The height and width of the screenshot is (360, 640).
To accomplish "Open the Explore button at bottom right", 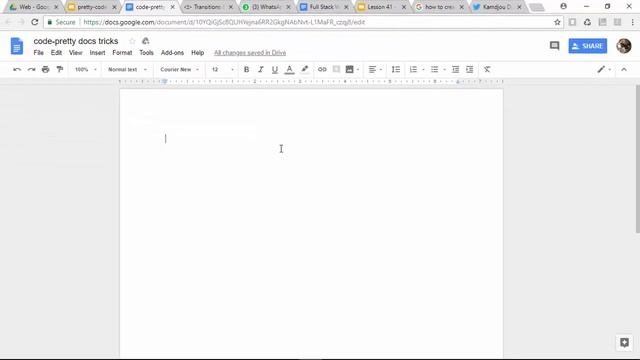I will [624, 342].
